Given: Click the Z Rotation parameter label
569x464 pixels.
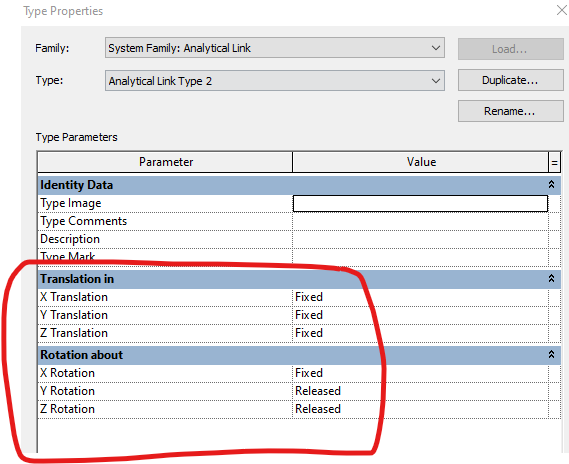Looking at the screenshot, I should click(67, 409).
